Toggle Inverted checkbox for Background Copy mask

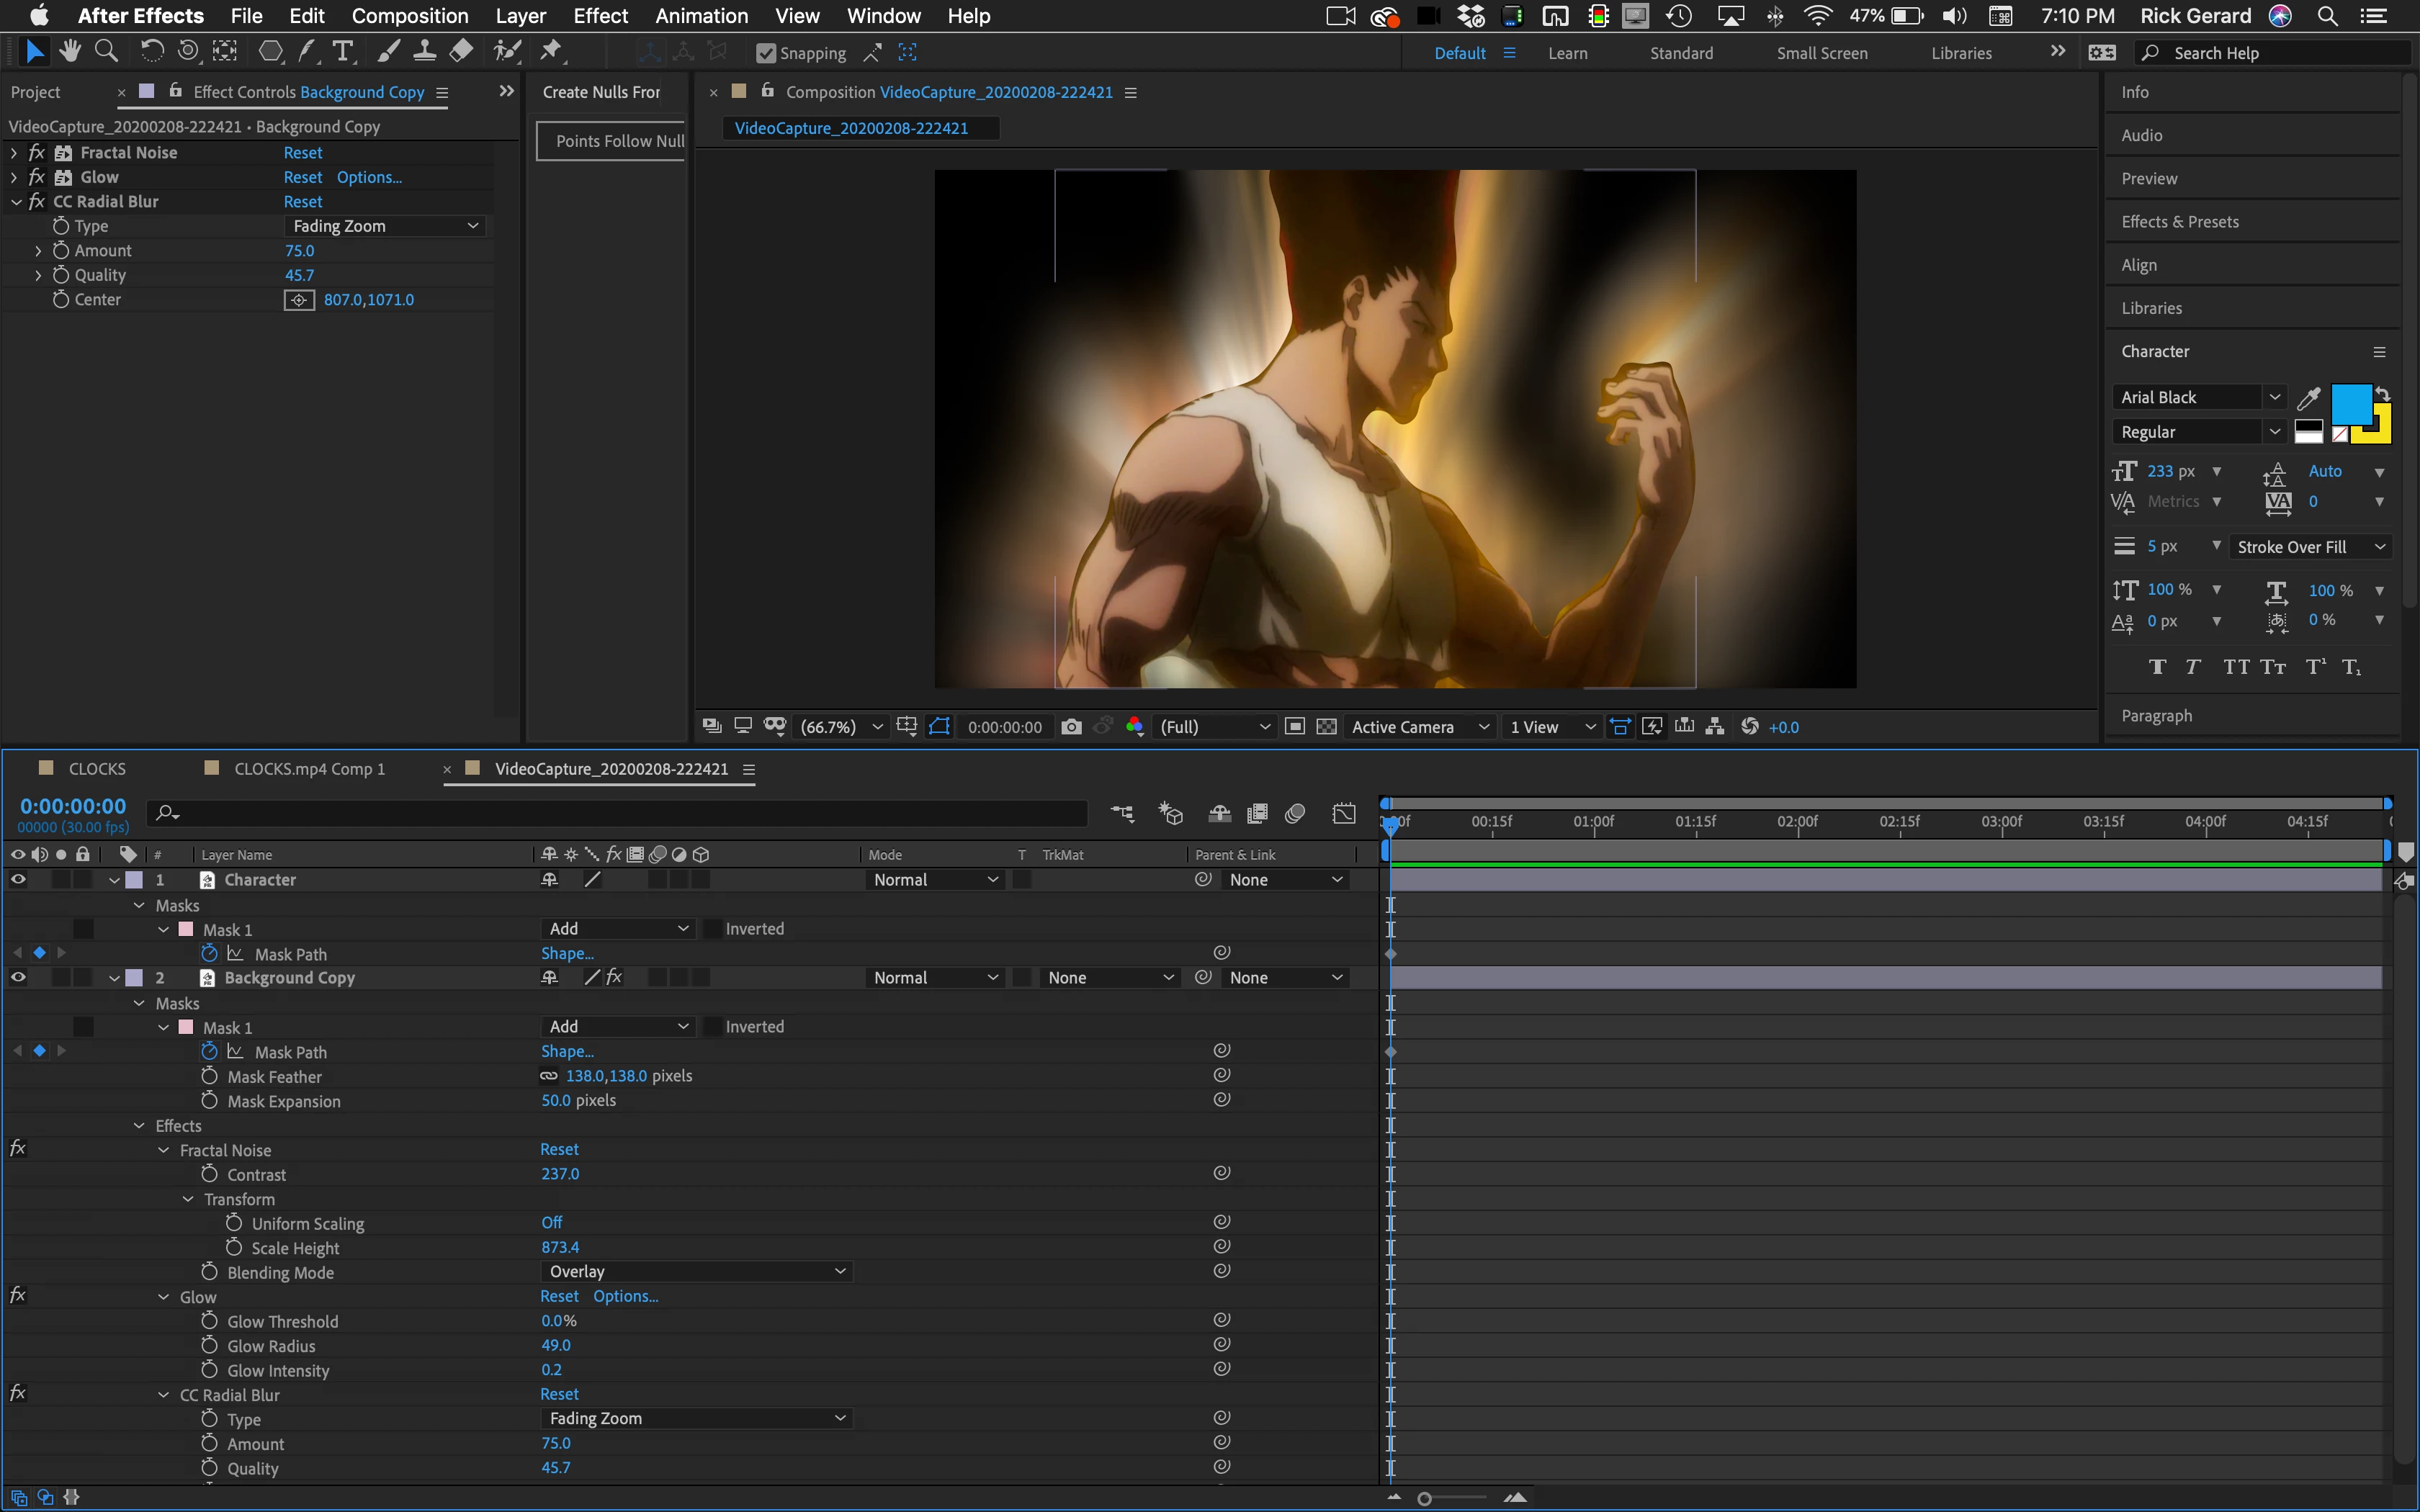713,1027
